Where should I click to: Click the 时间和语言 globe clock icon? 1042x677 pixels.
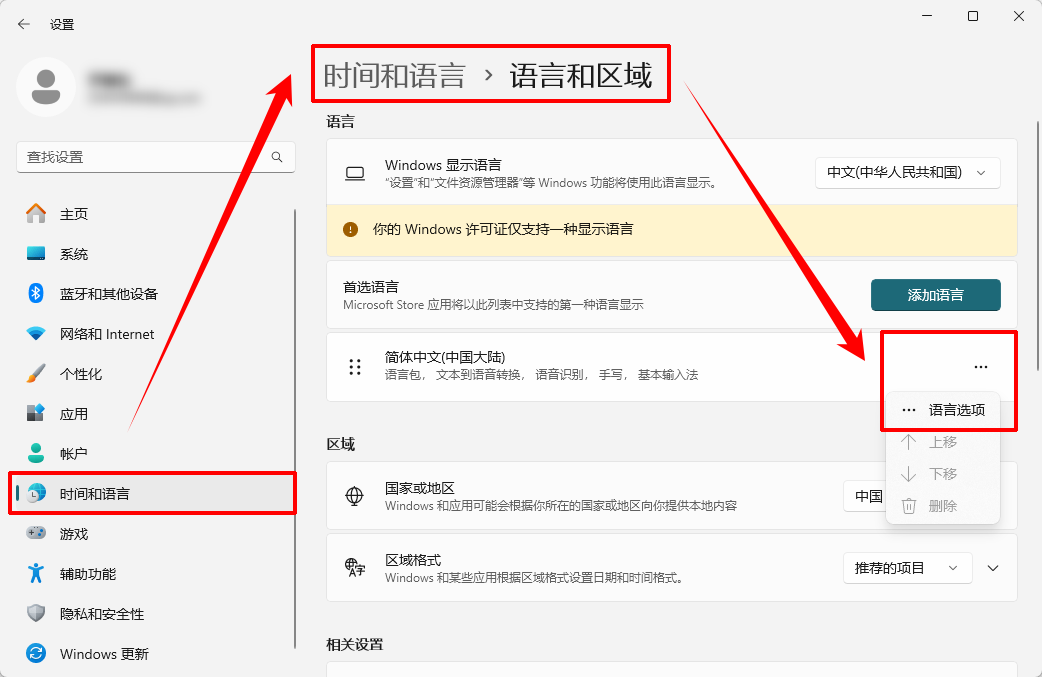coord(37,493)
